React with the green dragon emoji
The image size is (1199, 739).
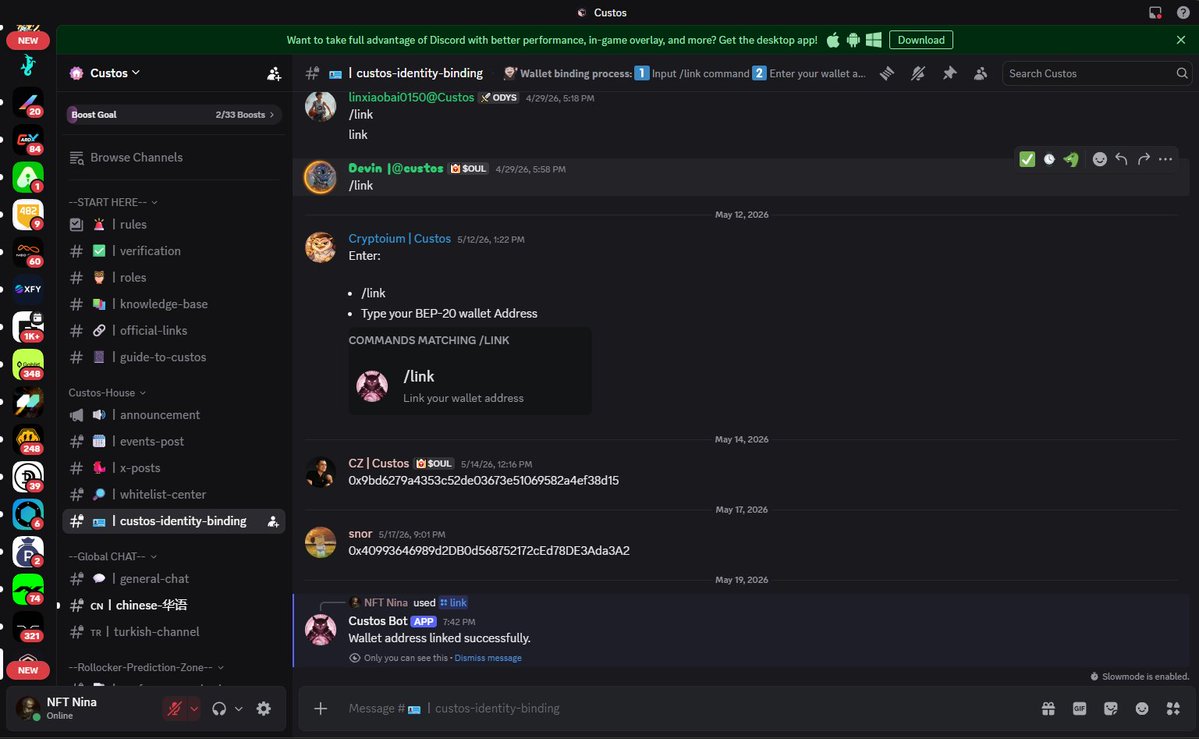pyautogui.click(x=1071, y=159)
